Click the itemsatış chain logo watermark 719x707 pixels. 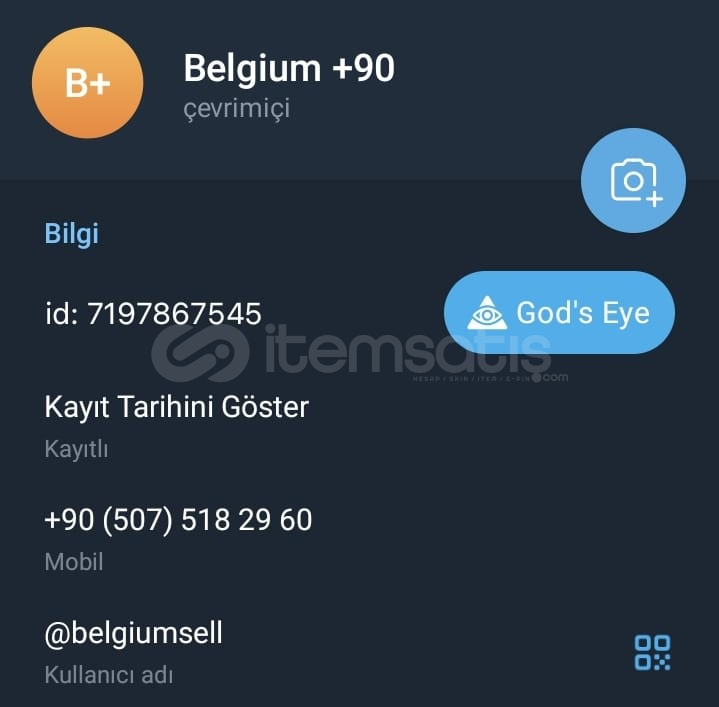tap(200, 353)
